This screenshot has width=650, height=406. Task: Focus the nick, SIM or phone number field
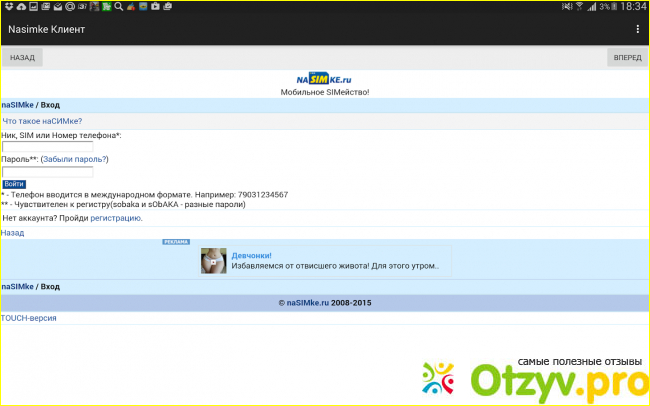47,146
